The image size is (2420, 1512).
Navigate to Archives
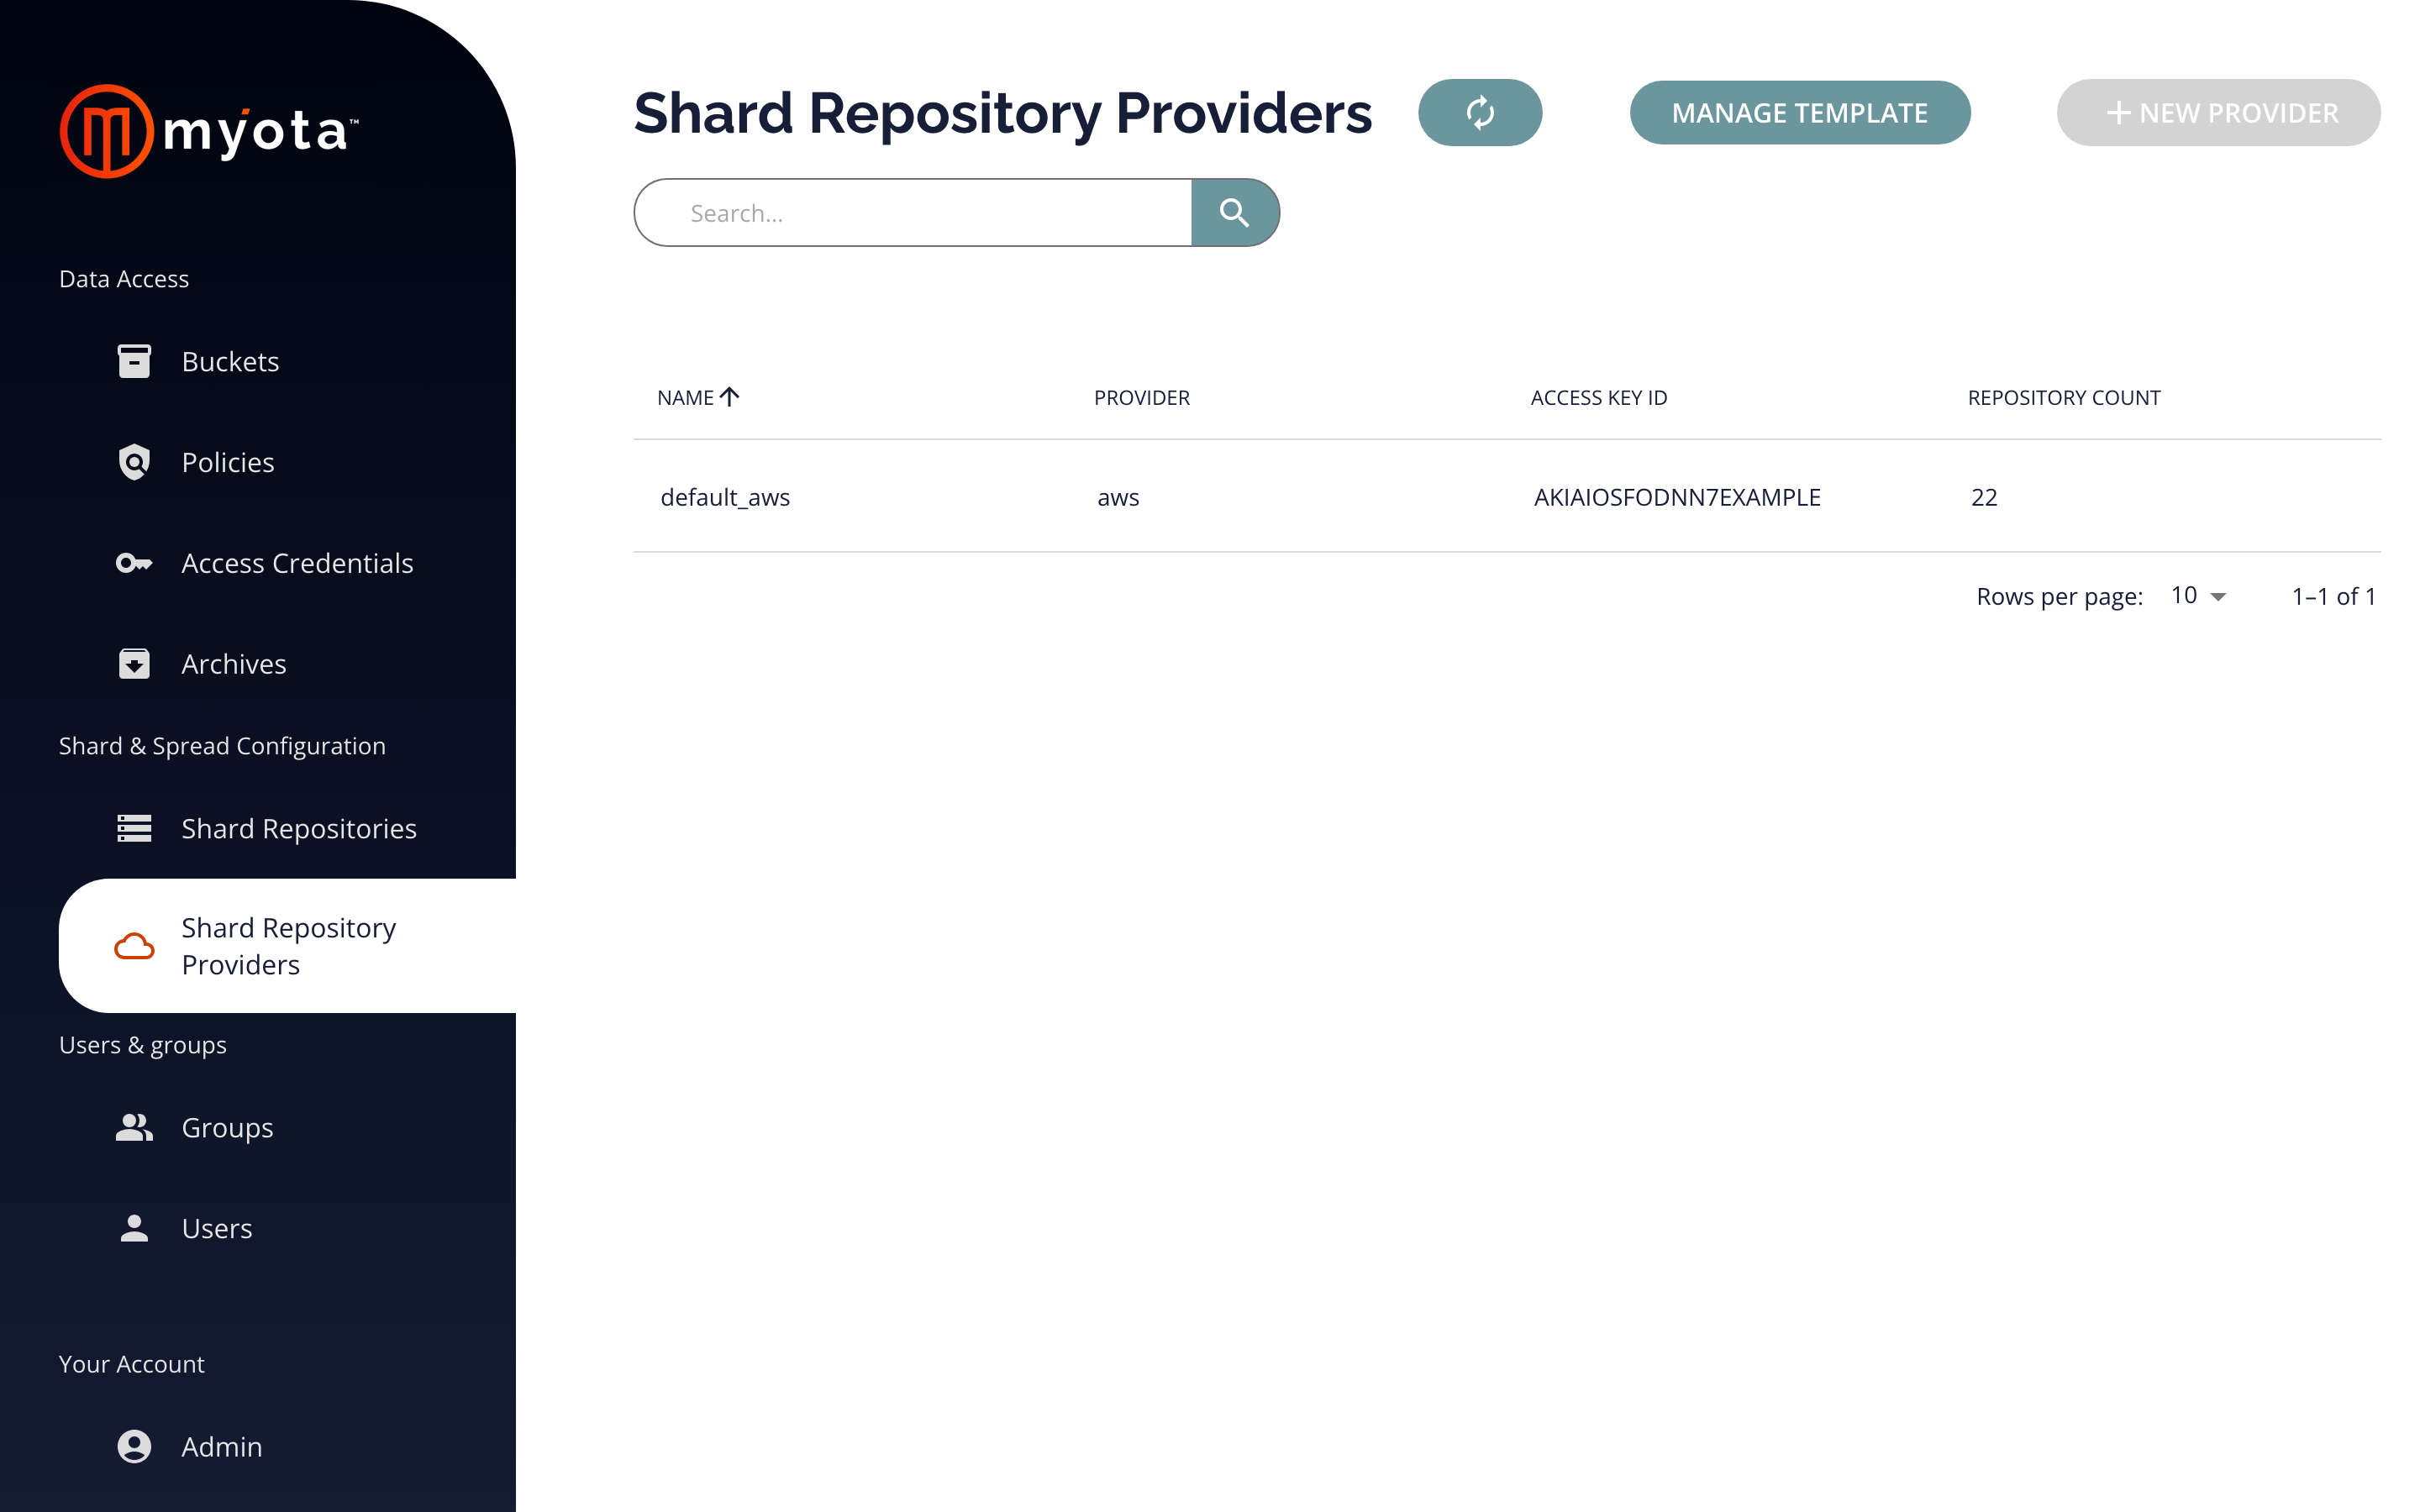point(234,664)
